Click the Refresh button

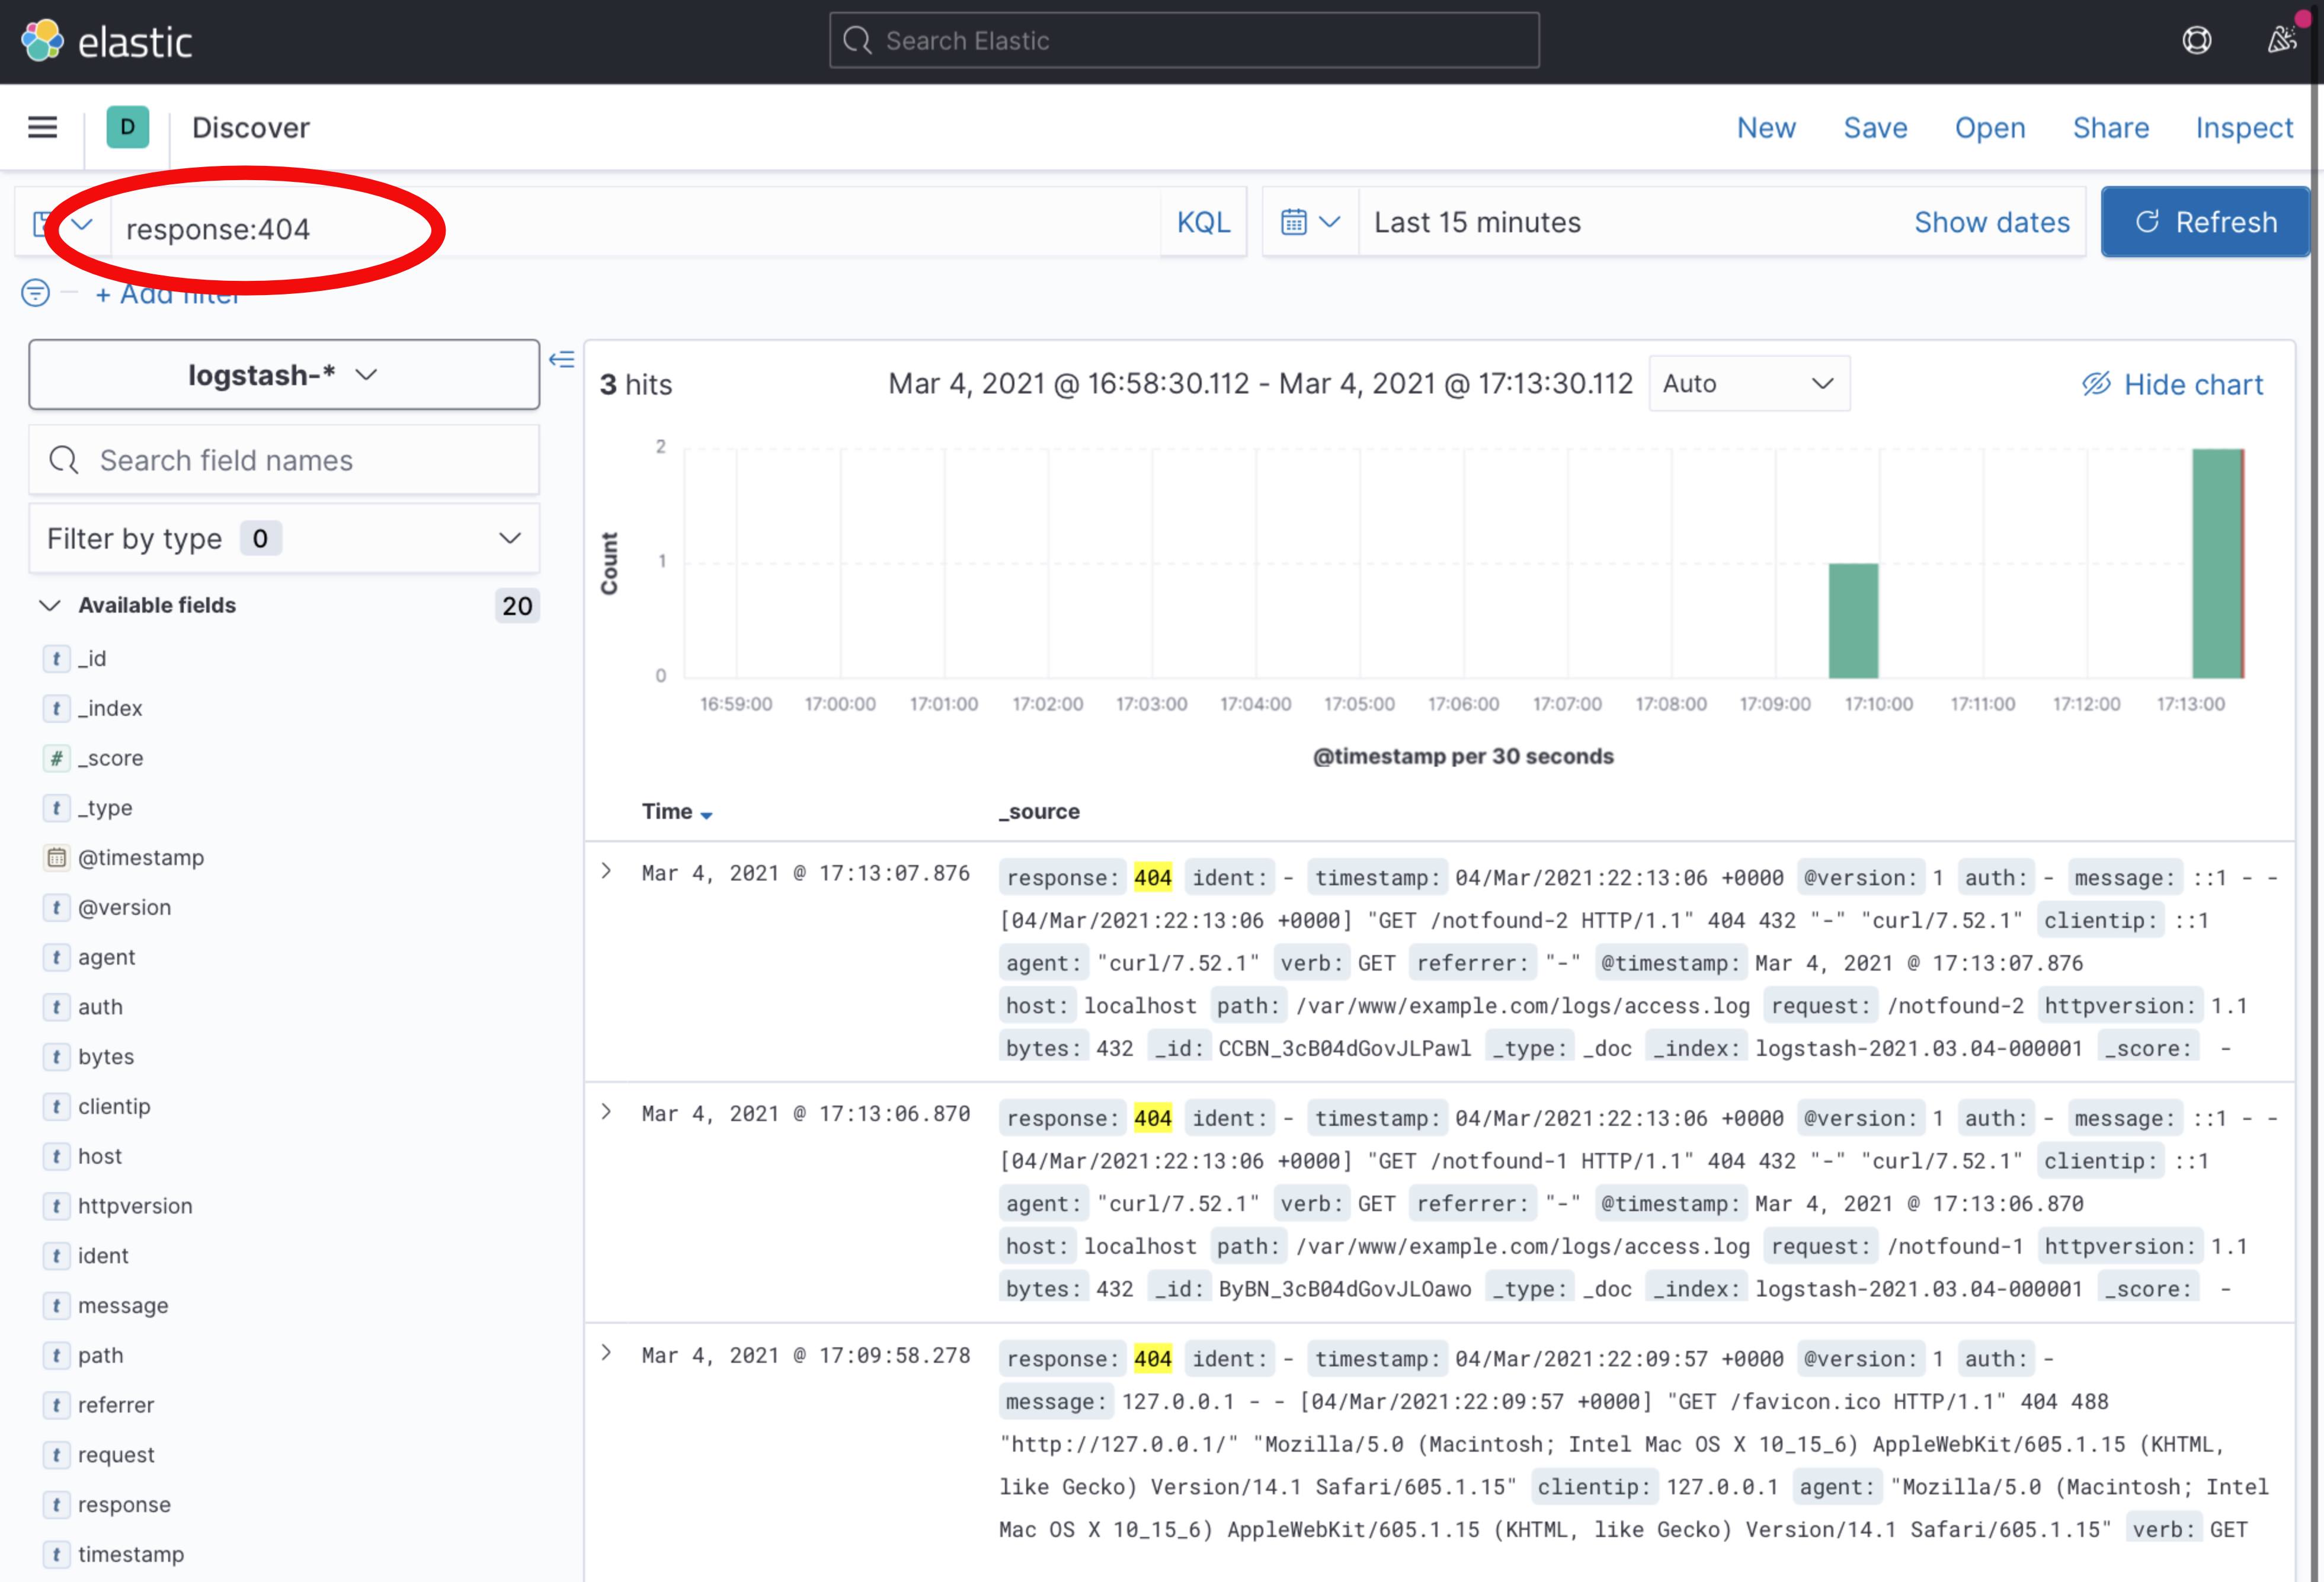(2204, 221)
